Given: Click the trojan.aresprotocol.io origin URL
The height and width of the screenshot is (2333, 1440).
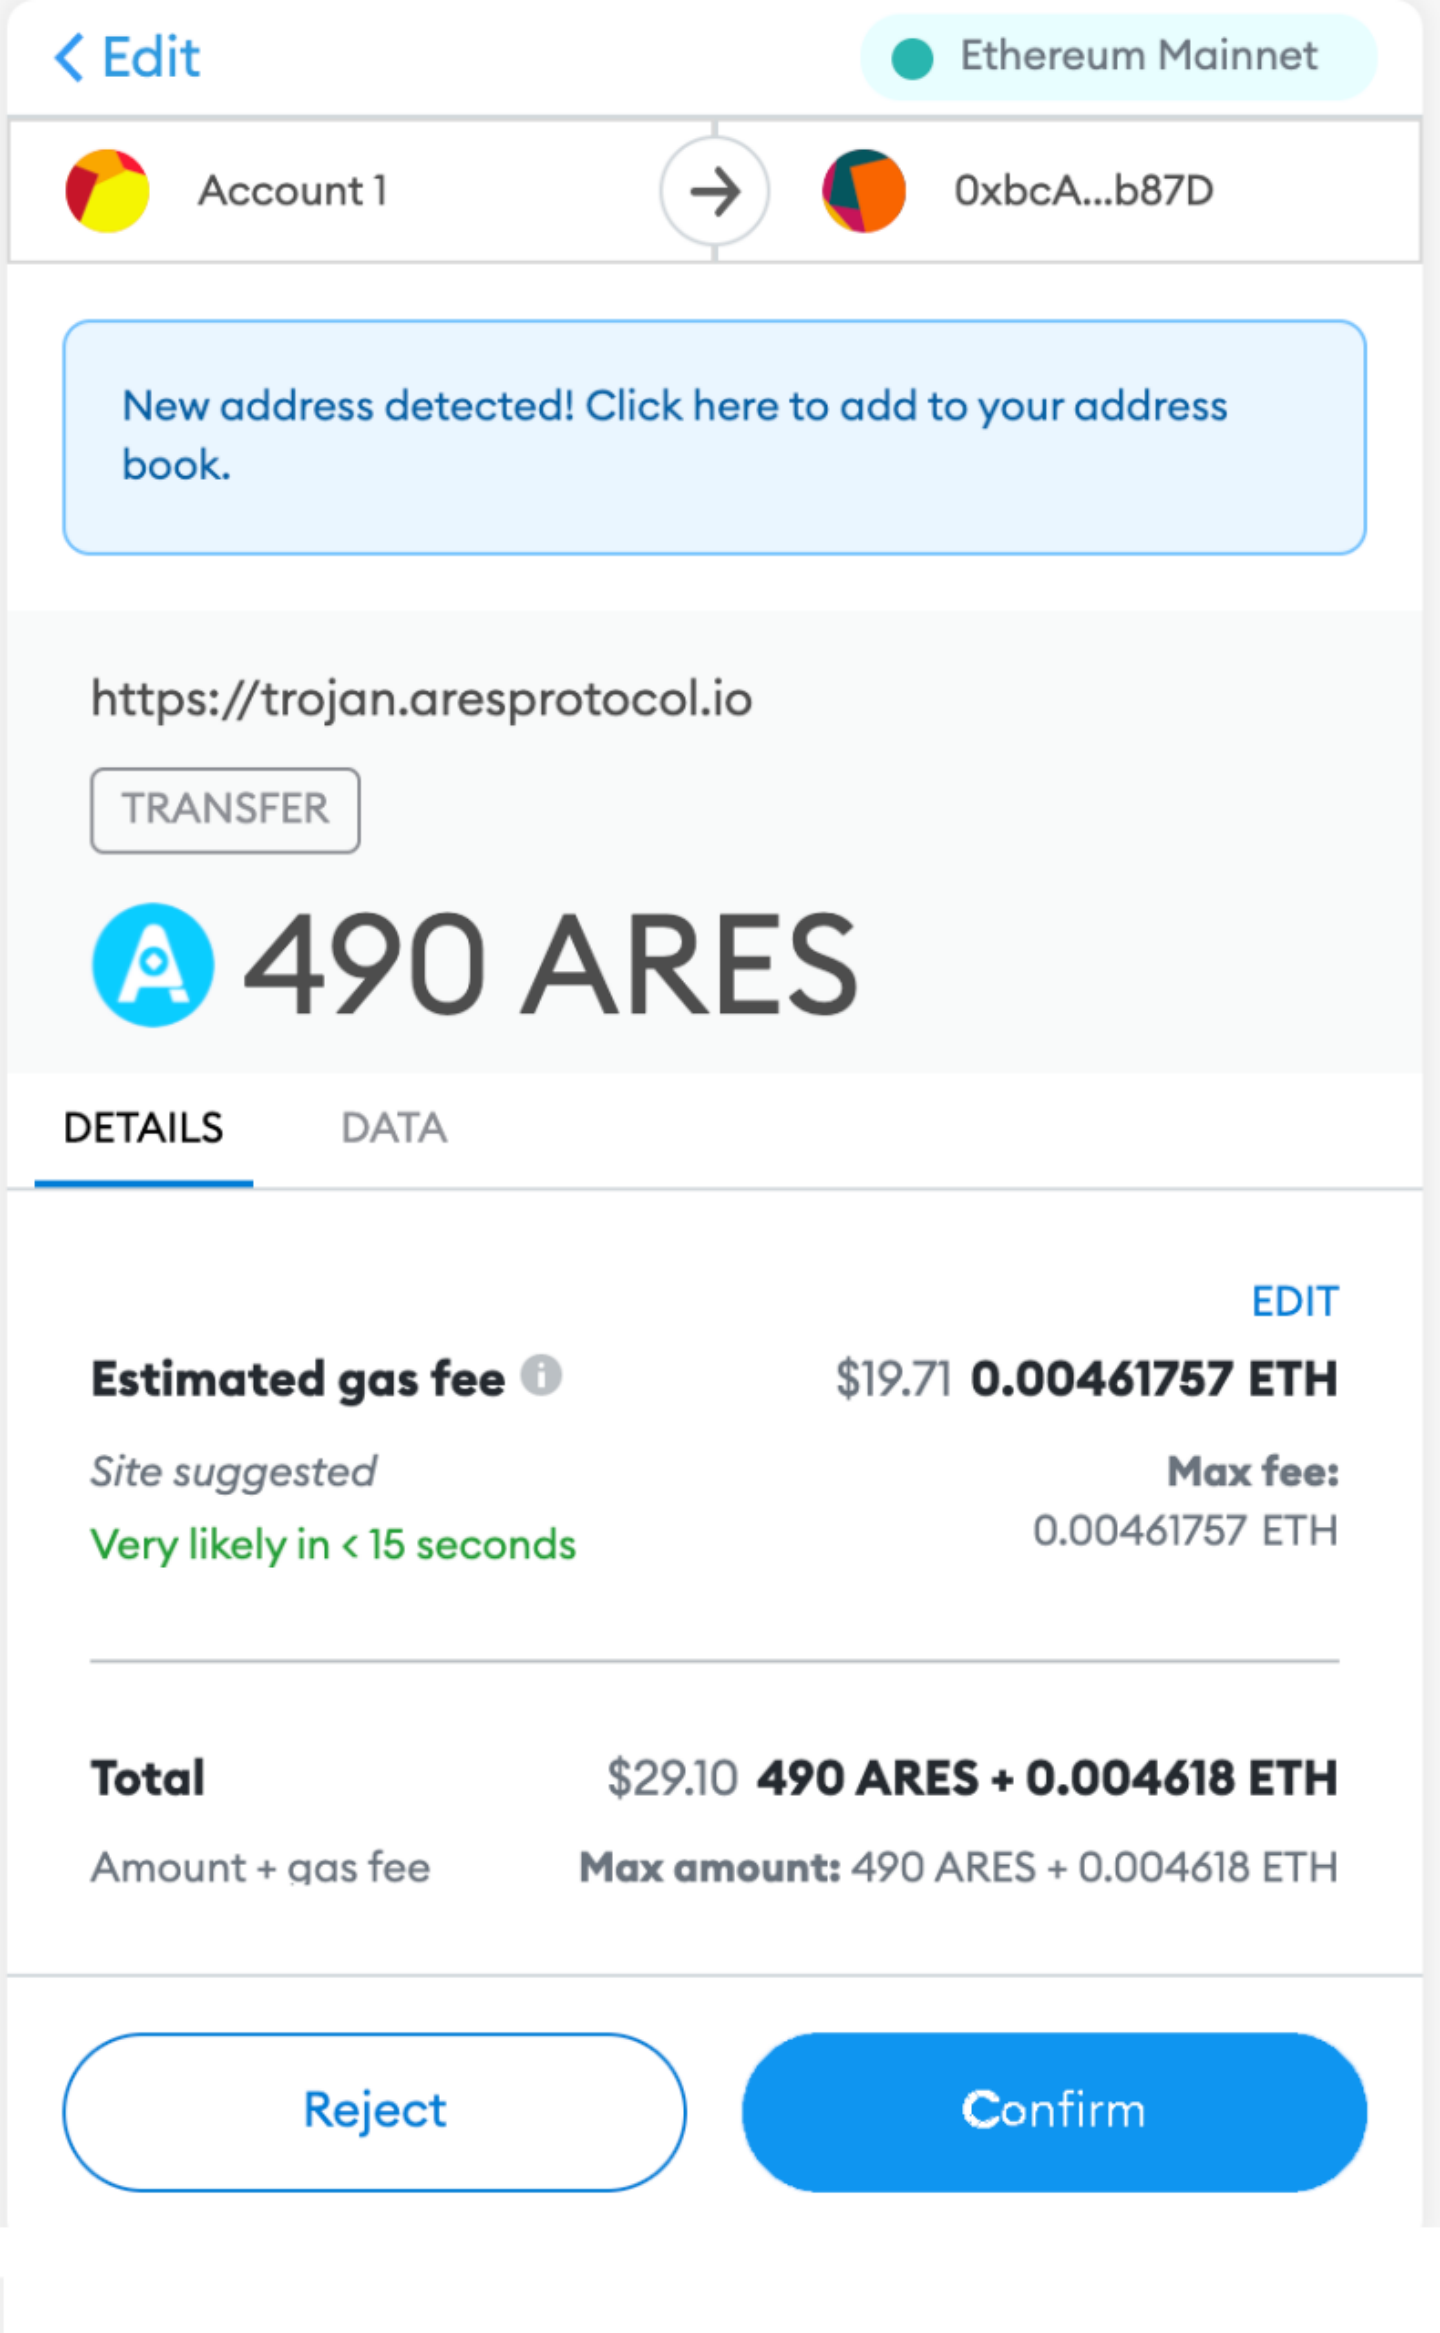Looking at the screenshot, I should pyautogui.click(x=421, y=698).
